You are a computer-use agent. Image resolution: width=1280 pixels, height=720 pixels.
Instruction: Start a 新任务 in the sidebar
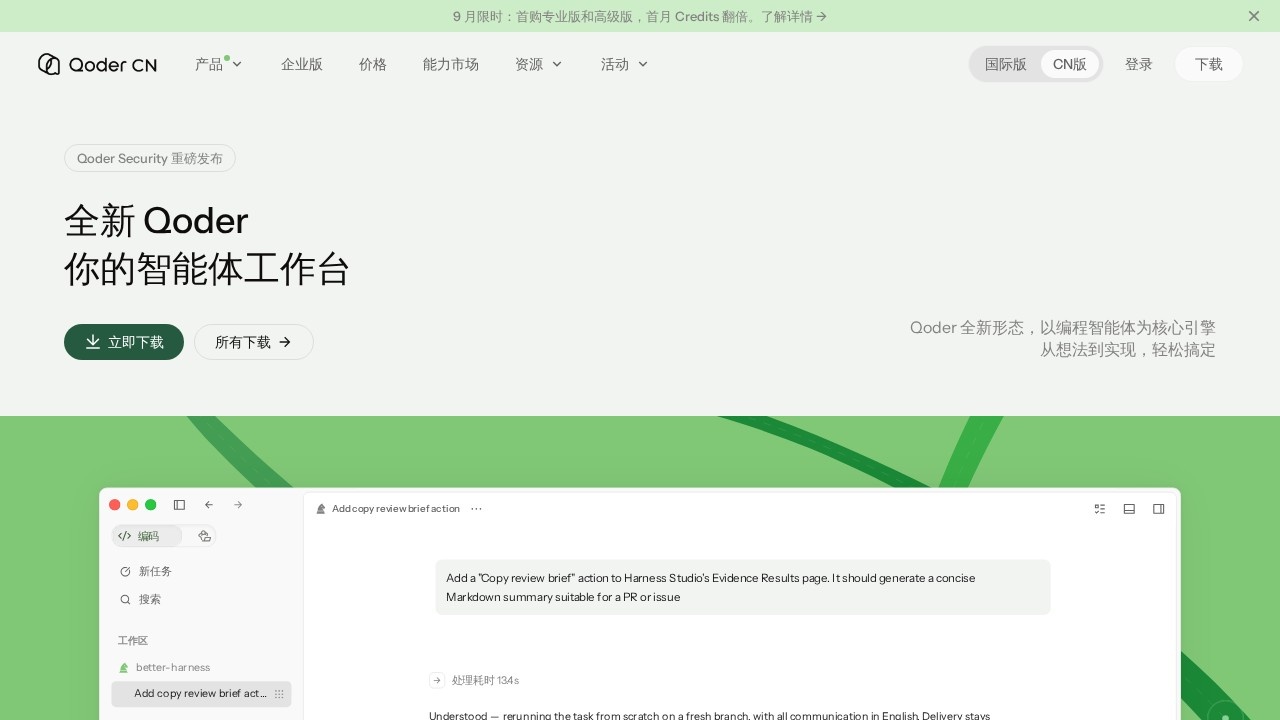pyautogui.click(x=146, y=572)
